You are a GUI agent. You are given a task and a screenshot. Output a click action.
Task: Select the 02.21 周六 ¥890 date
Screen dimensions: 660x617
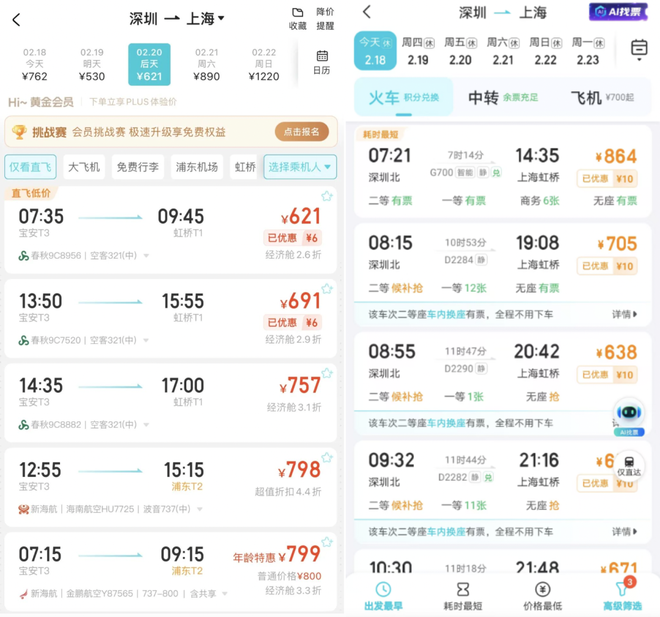click(207, 64)
